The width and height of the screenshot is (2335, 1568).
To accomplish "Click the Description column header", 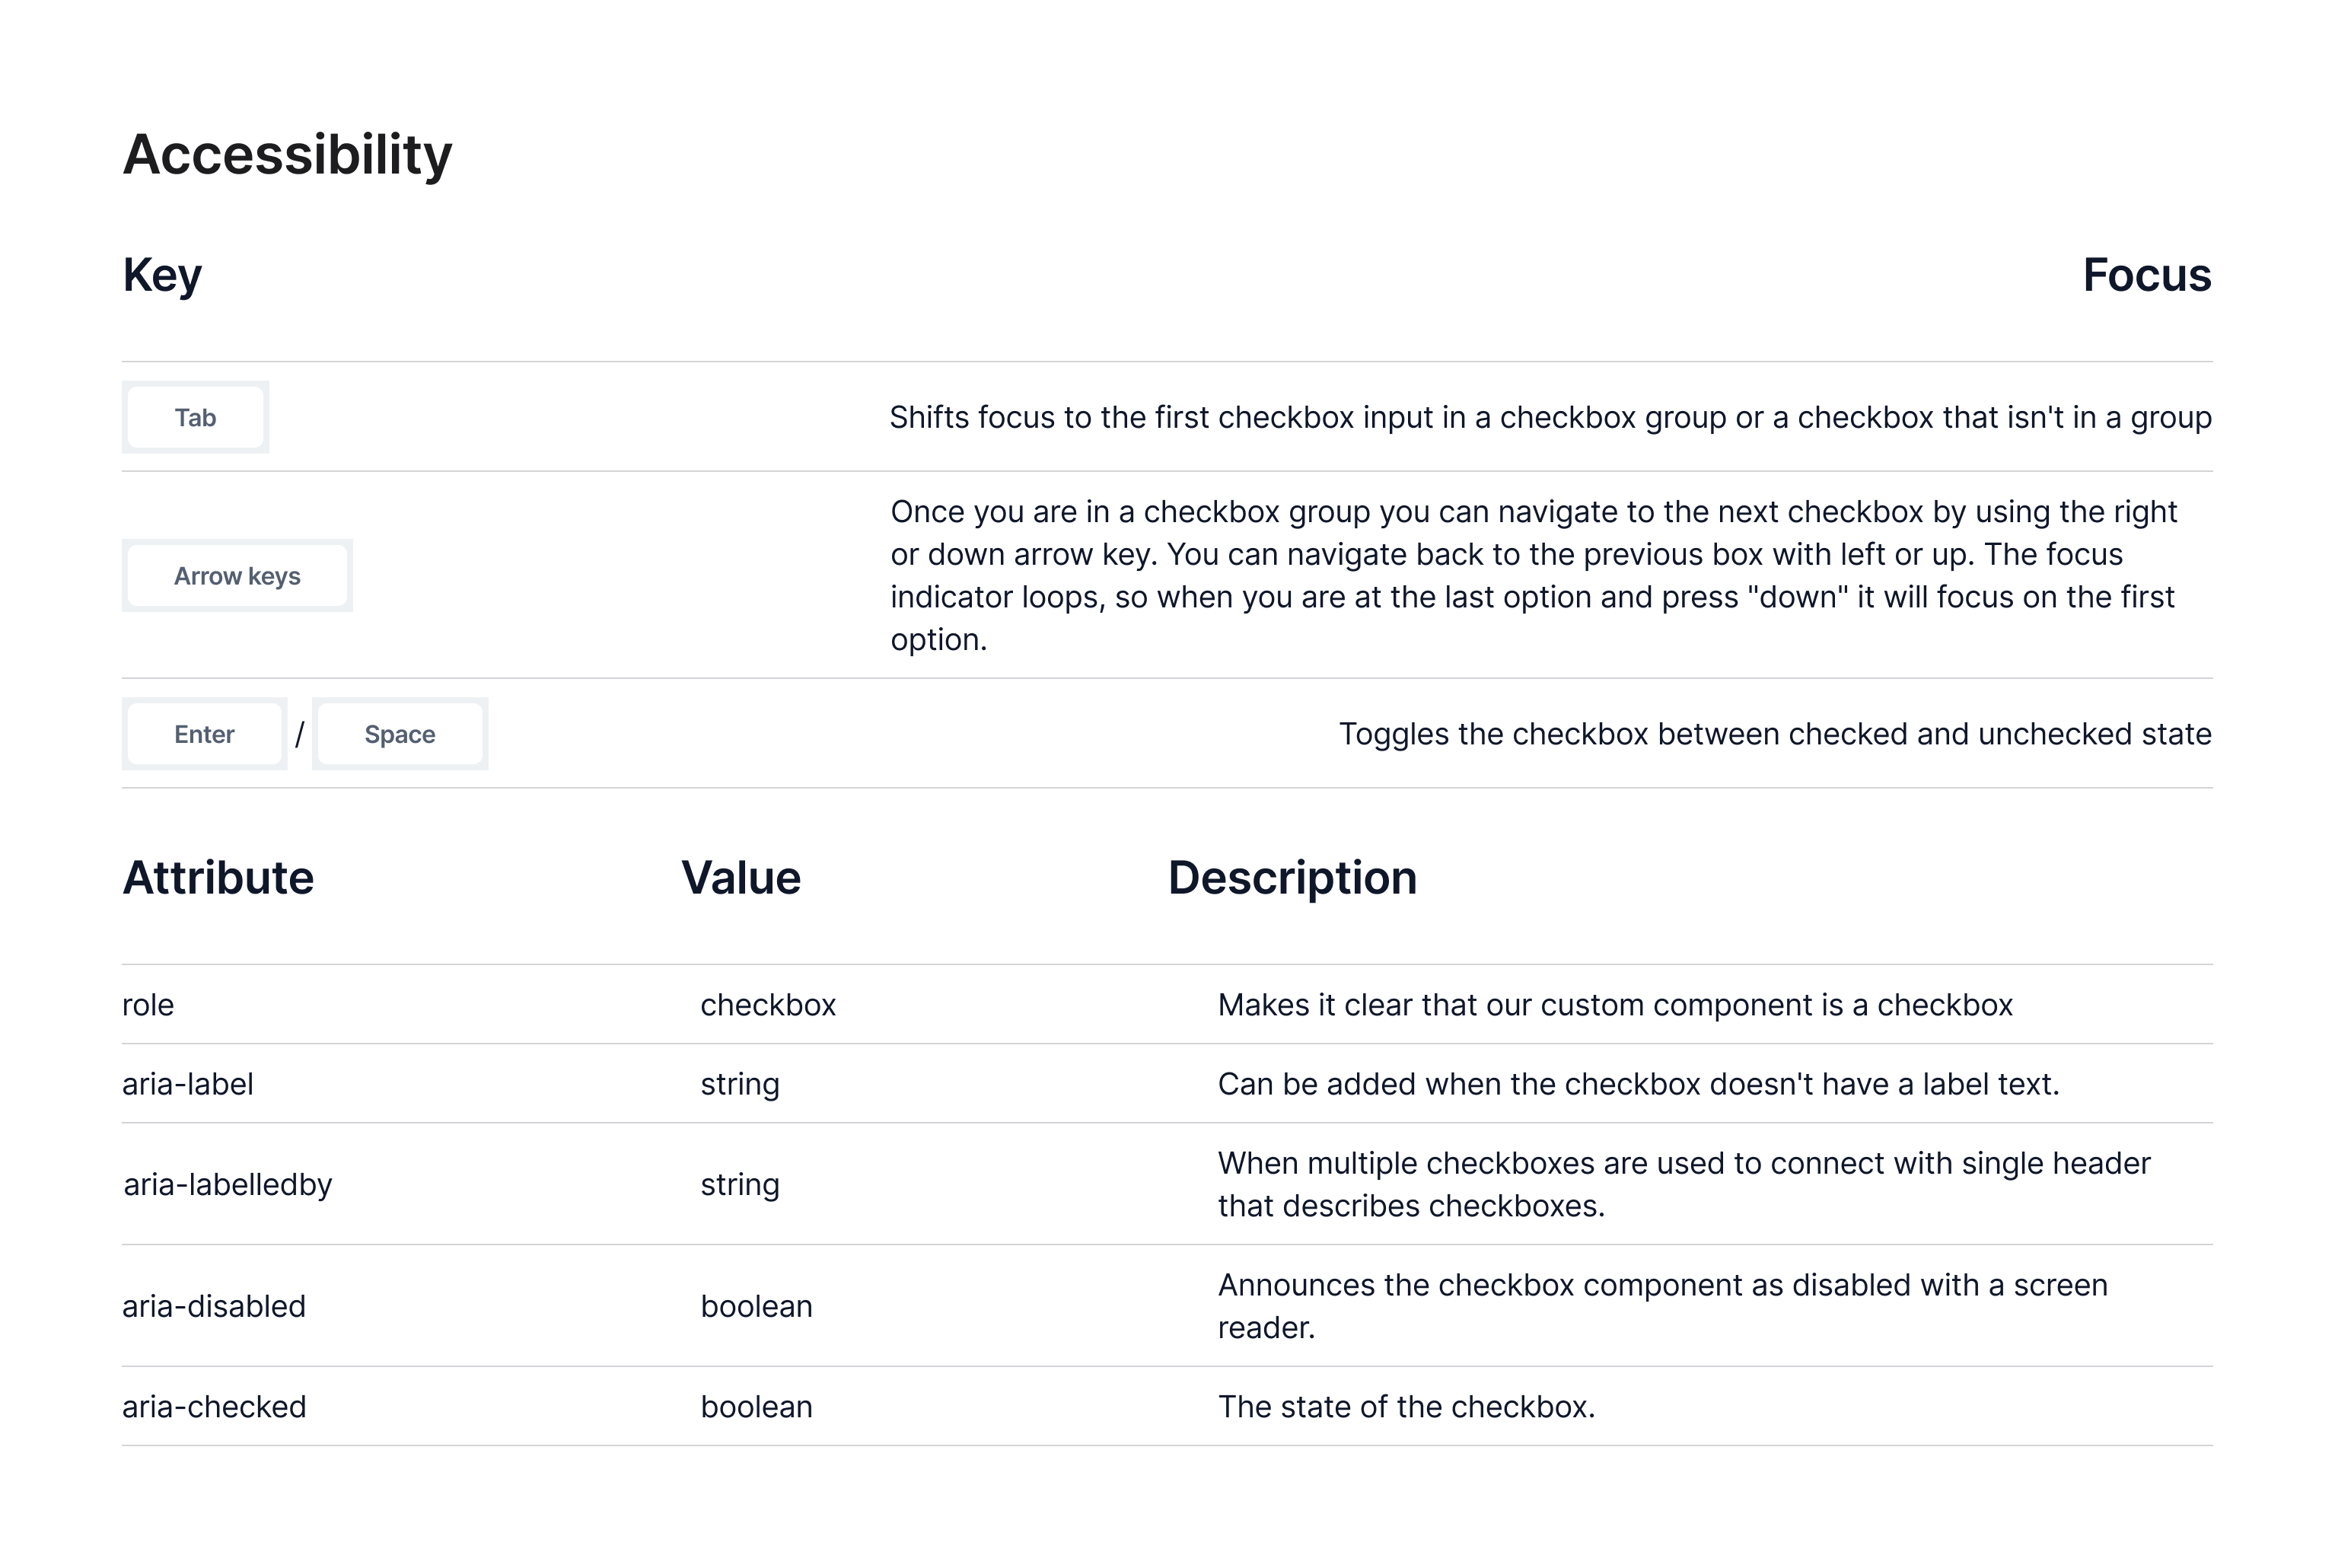I will click(1292, 878).
